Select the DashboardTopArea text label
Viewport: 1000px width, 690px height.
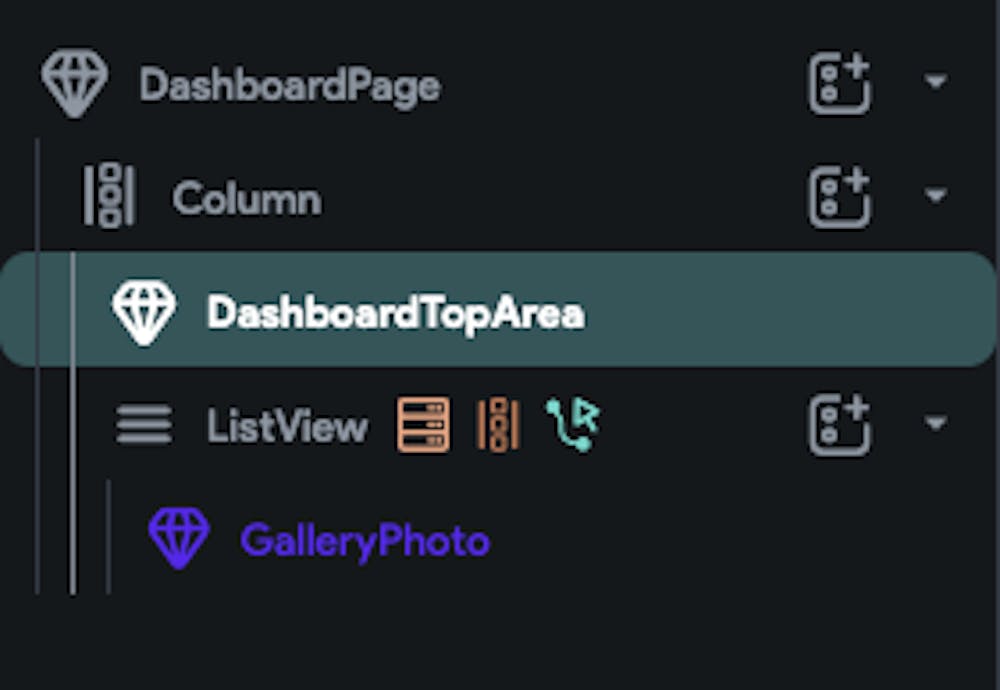395,313
